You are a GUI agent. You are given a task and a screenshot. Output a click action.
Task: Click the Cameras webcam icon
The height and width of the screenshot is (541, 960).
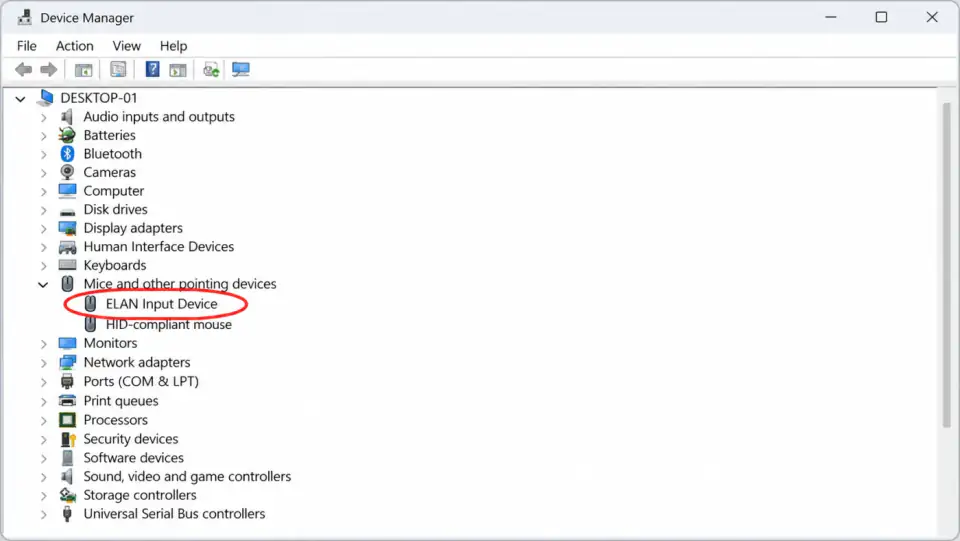pos(67,172)
